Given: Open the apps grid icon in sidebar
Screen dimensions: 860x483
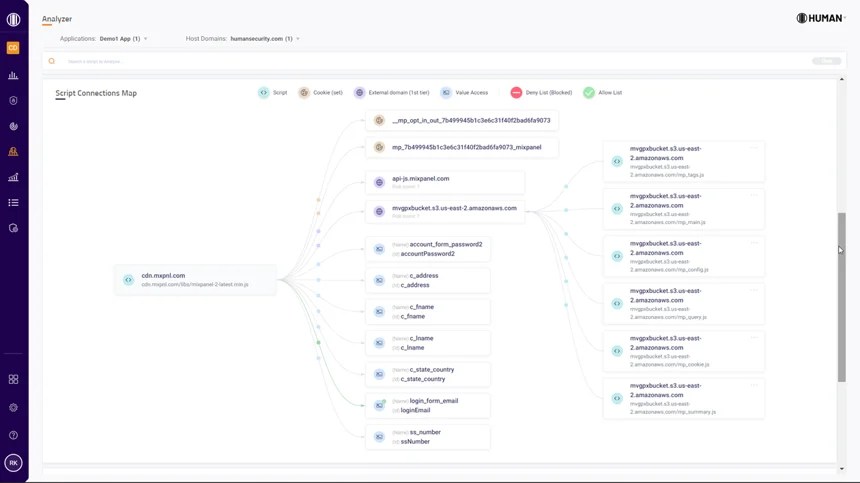Looking at the screenshot, I should pyautogui.click(x=13, y=380).
